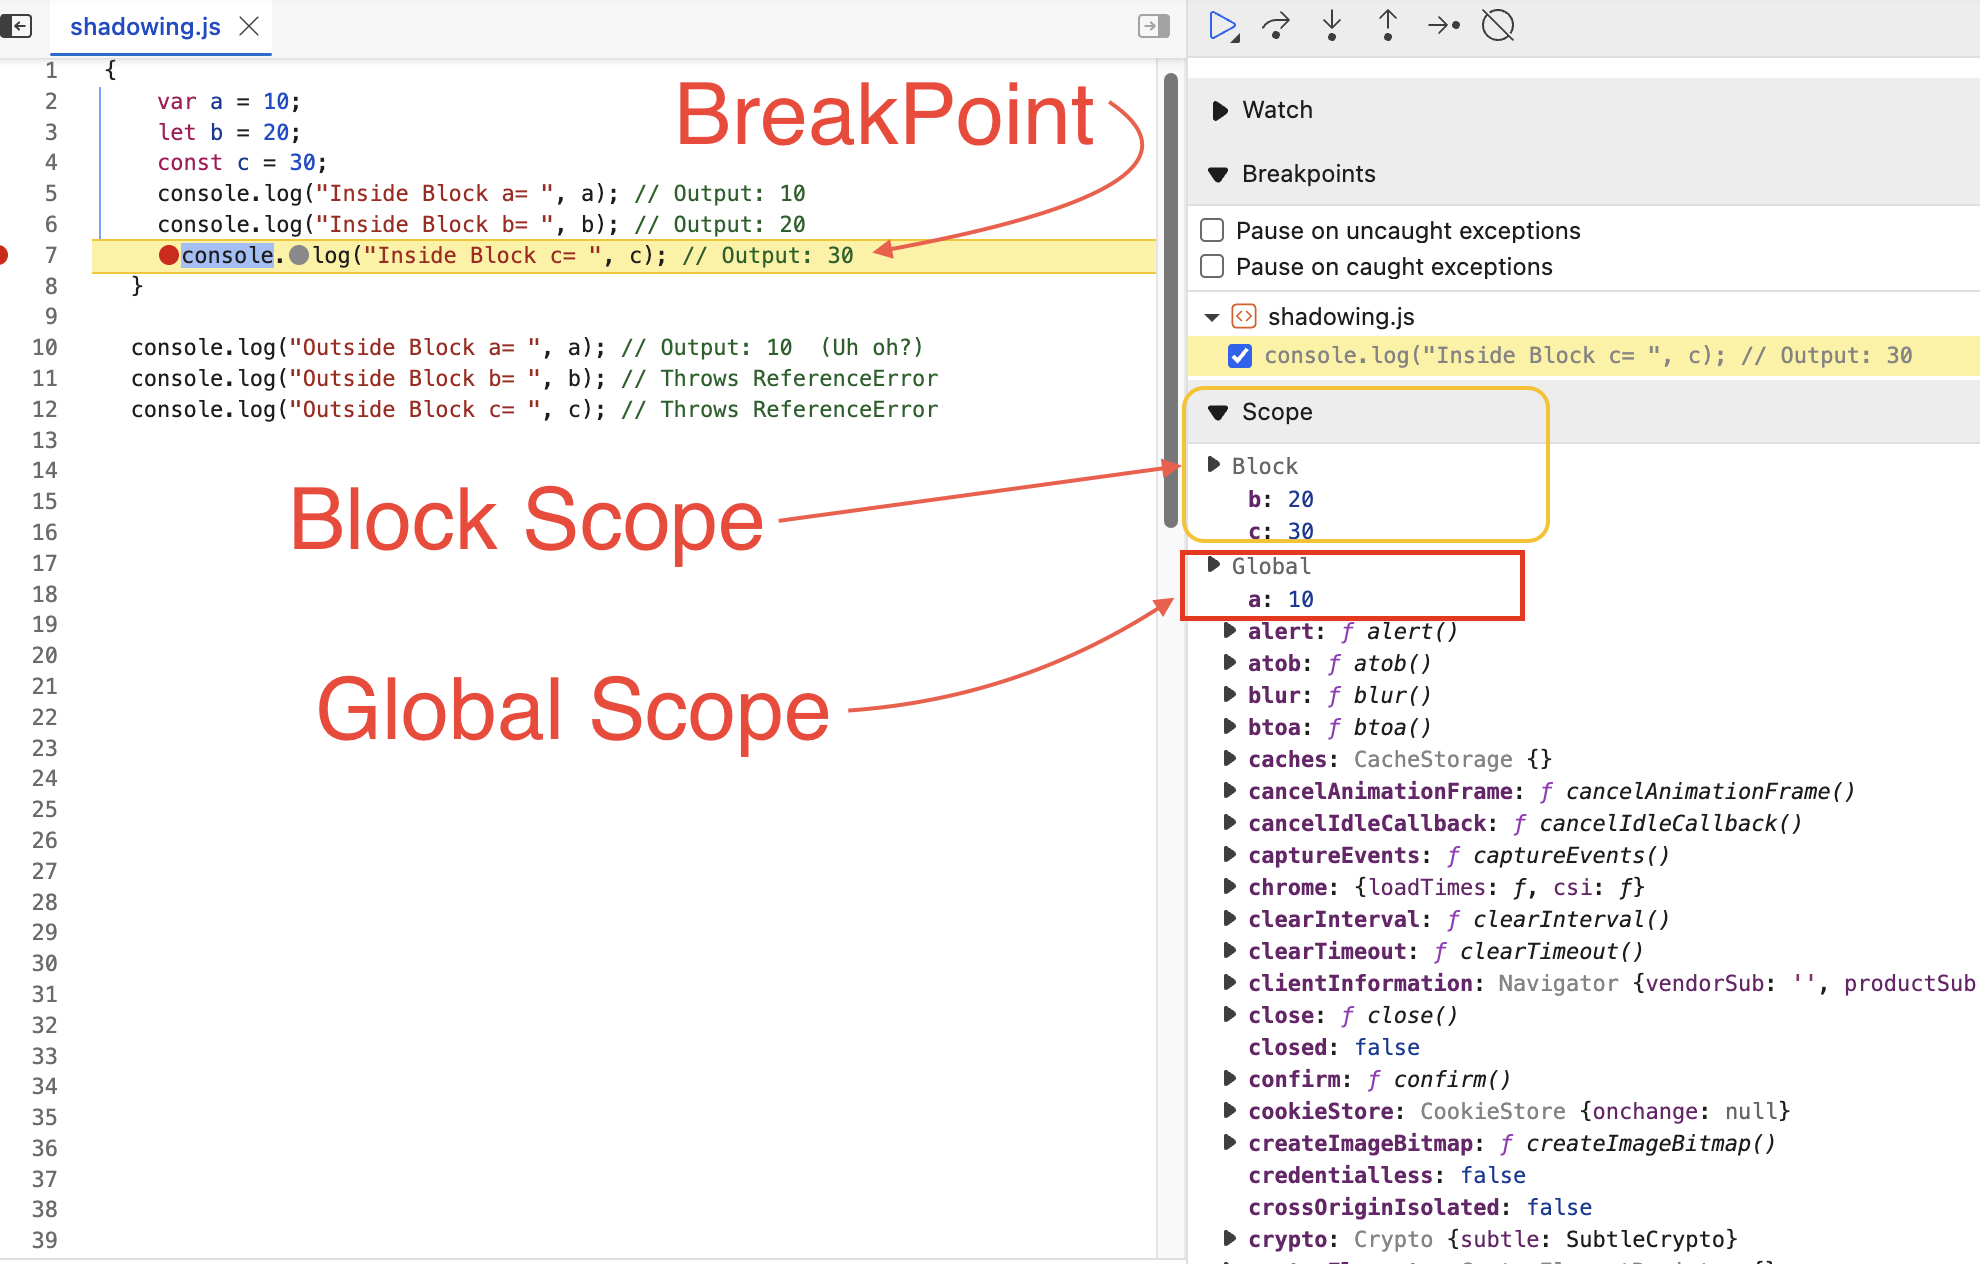This screenshot has width=1980, height=1264.
Task: Click the editor vertical scrollbar thumb
Action: (x=1170, y=300)
